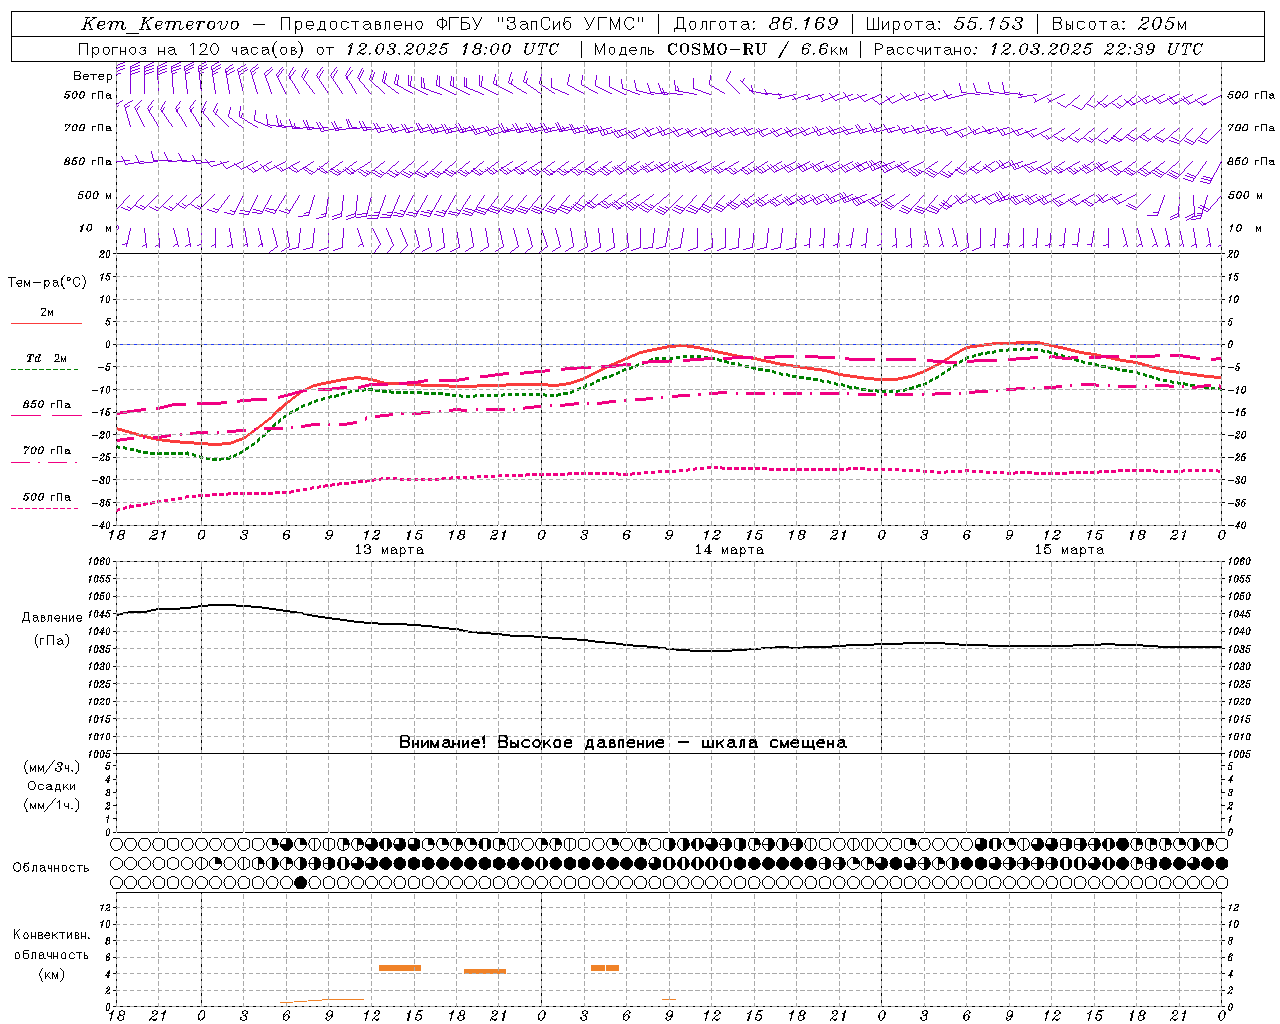Click the warning 'Внимание! Высокое давление — шкала смещена'
This screenshot has height=1024, width=1280.
[623, 743]
